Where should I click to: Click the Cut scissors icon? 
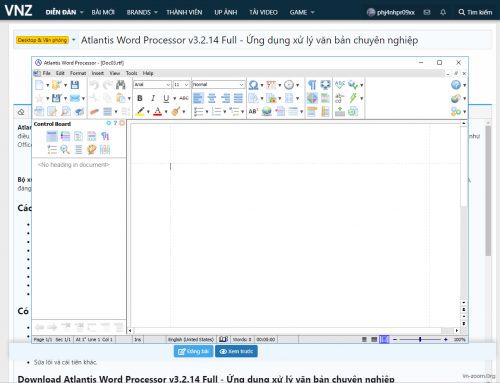(94, 98)
